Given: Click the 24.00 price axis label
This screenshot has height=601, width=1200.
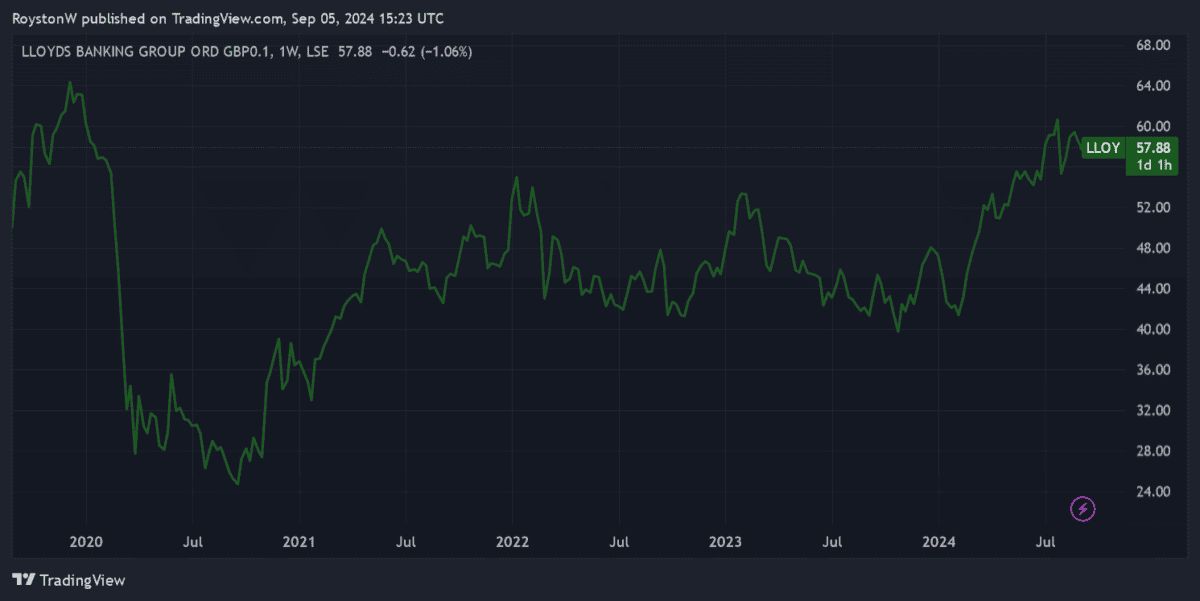Looking at the screenshot, I should coord(1152,491).
